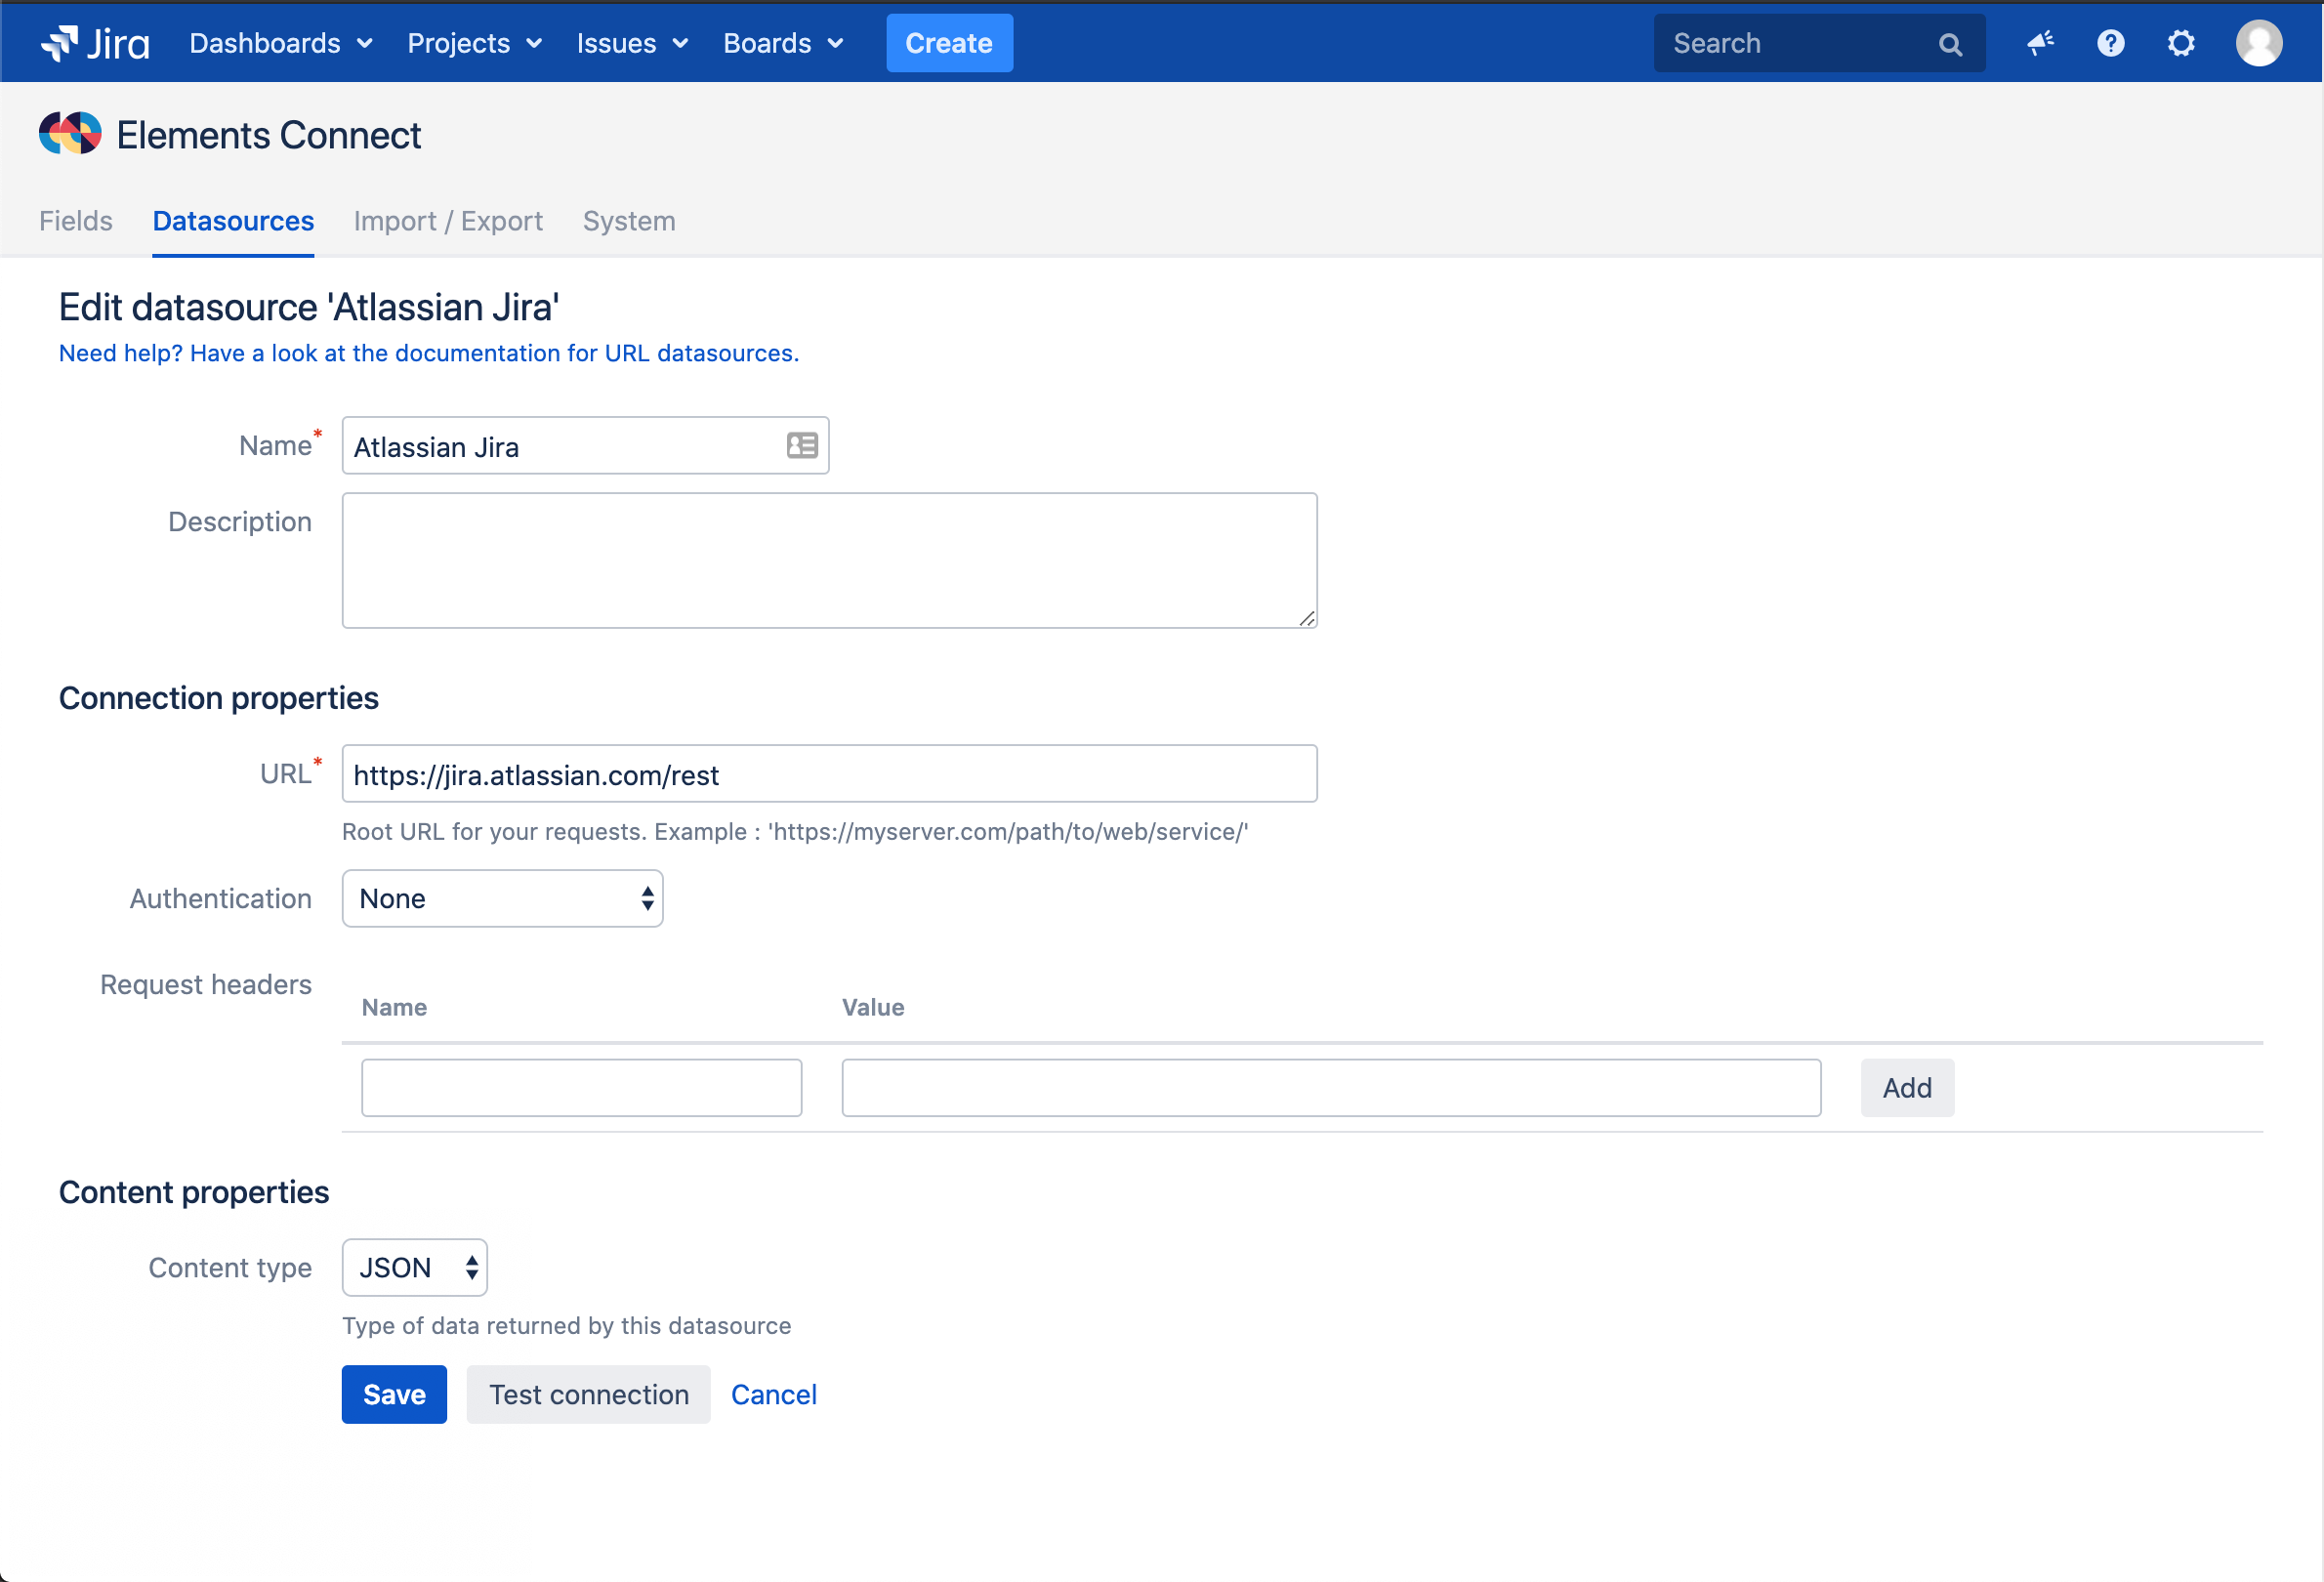Screen dimensions: 2324x1582
Task: Open the user profile avatar menu
Action: click(2258, 43)
